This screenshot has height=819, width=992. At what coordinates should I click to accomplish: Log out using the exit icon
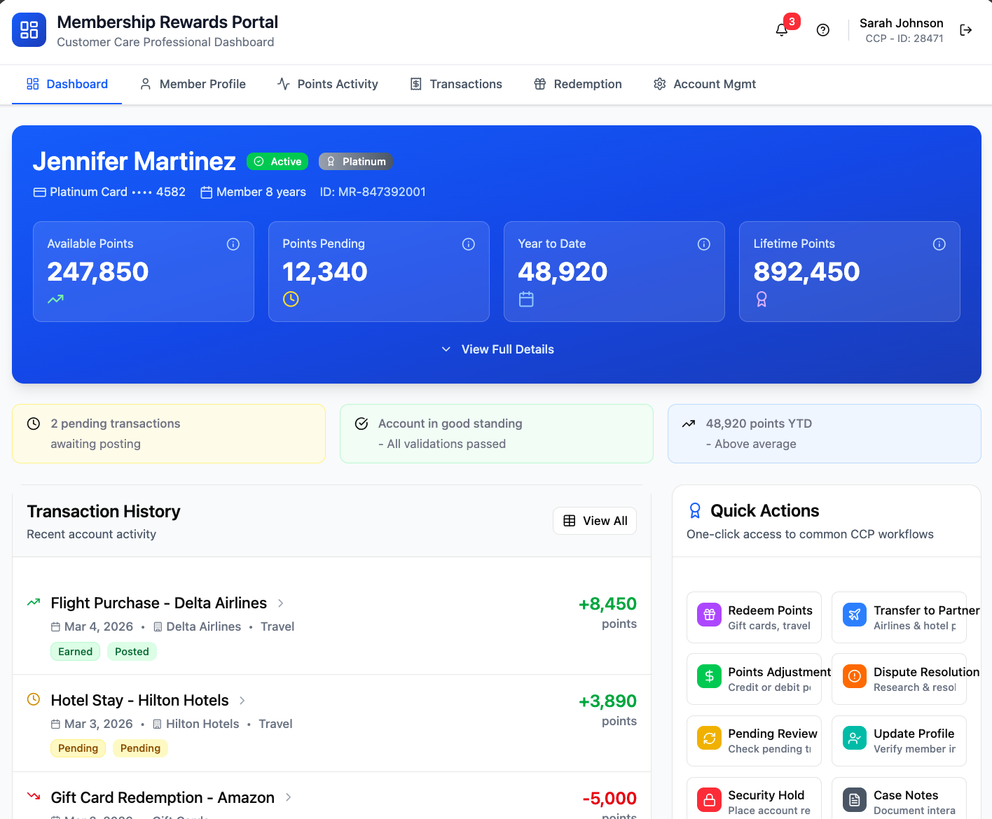click(965, 30)
